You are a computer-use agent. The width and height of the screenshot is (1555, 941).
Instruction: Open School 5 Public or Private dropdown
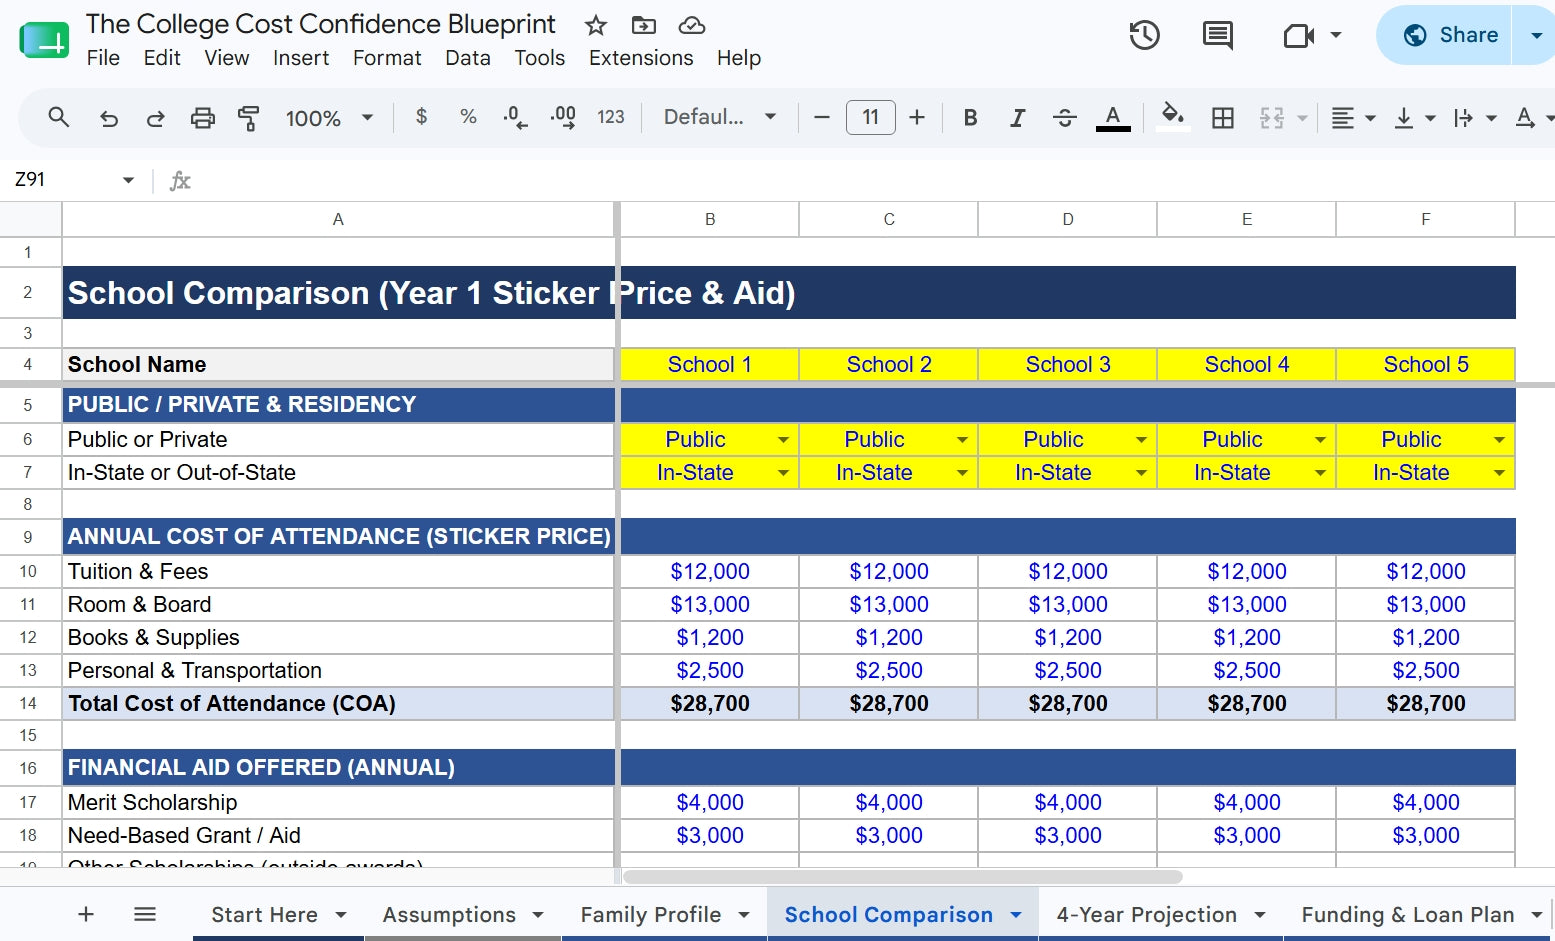[1499, 440]
